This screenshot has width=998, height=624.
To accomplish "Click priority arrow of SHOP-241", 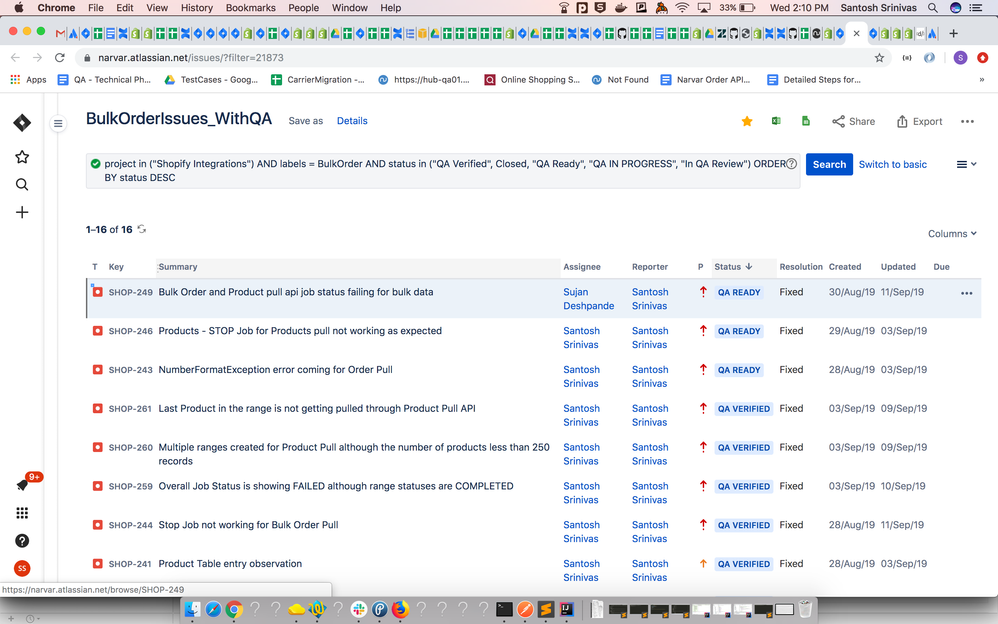I will (703, 564).
